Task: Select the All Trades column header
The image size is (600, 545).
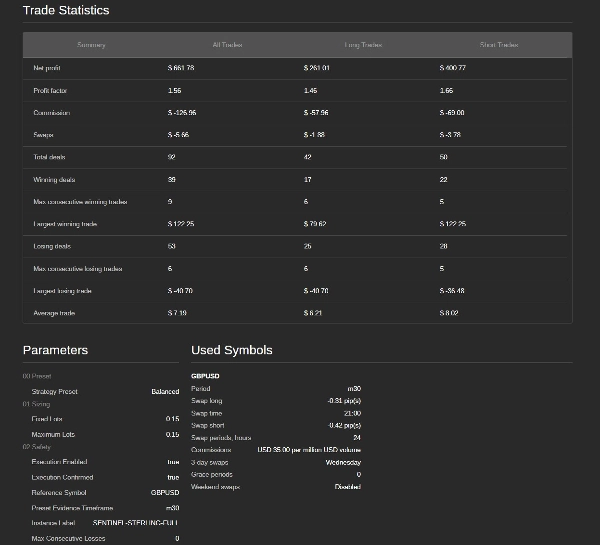Action: point(227,45)
